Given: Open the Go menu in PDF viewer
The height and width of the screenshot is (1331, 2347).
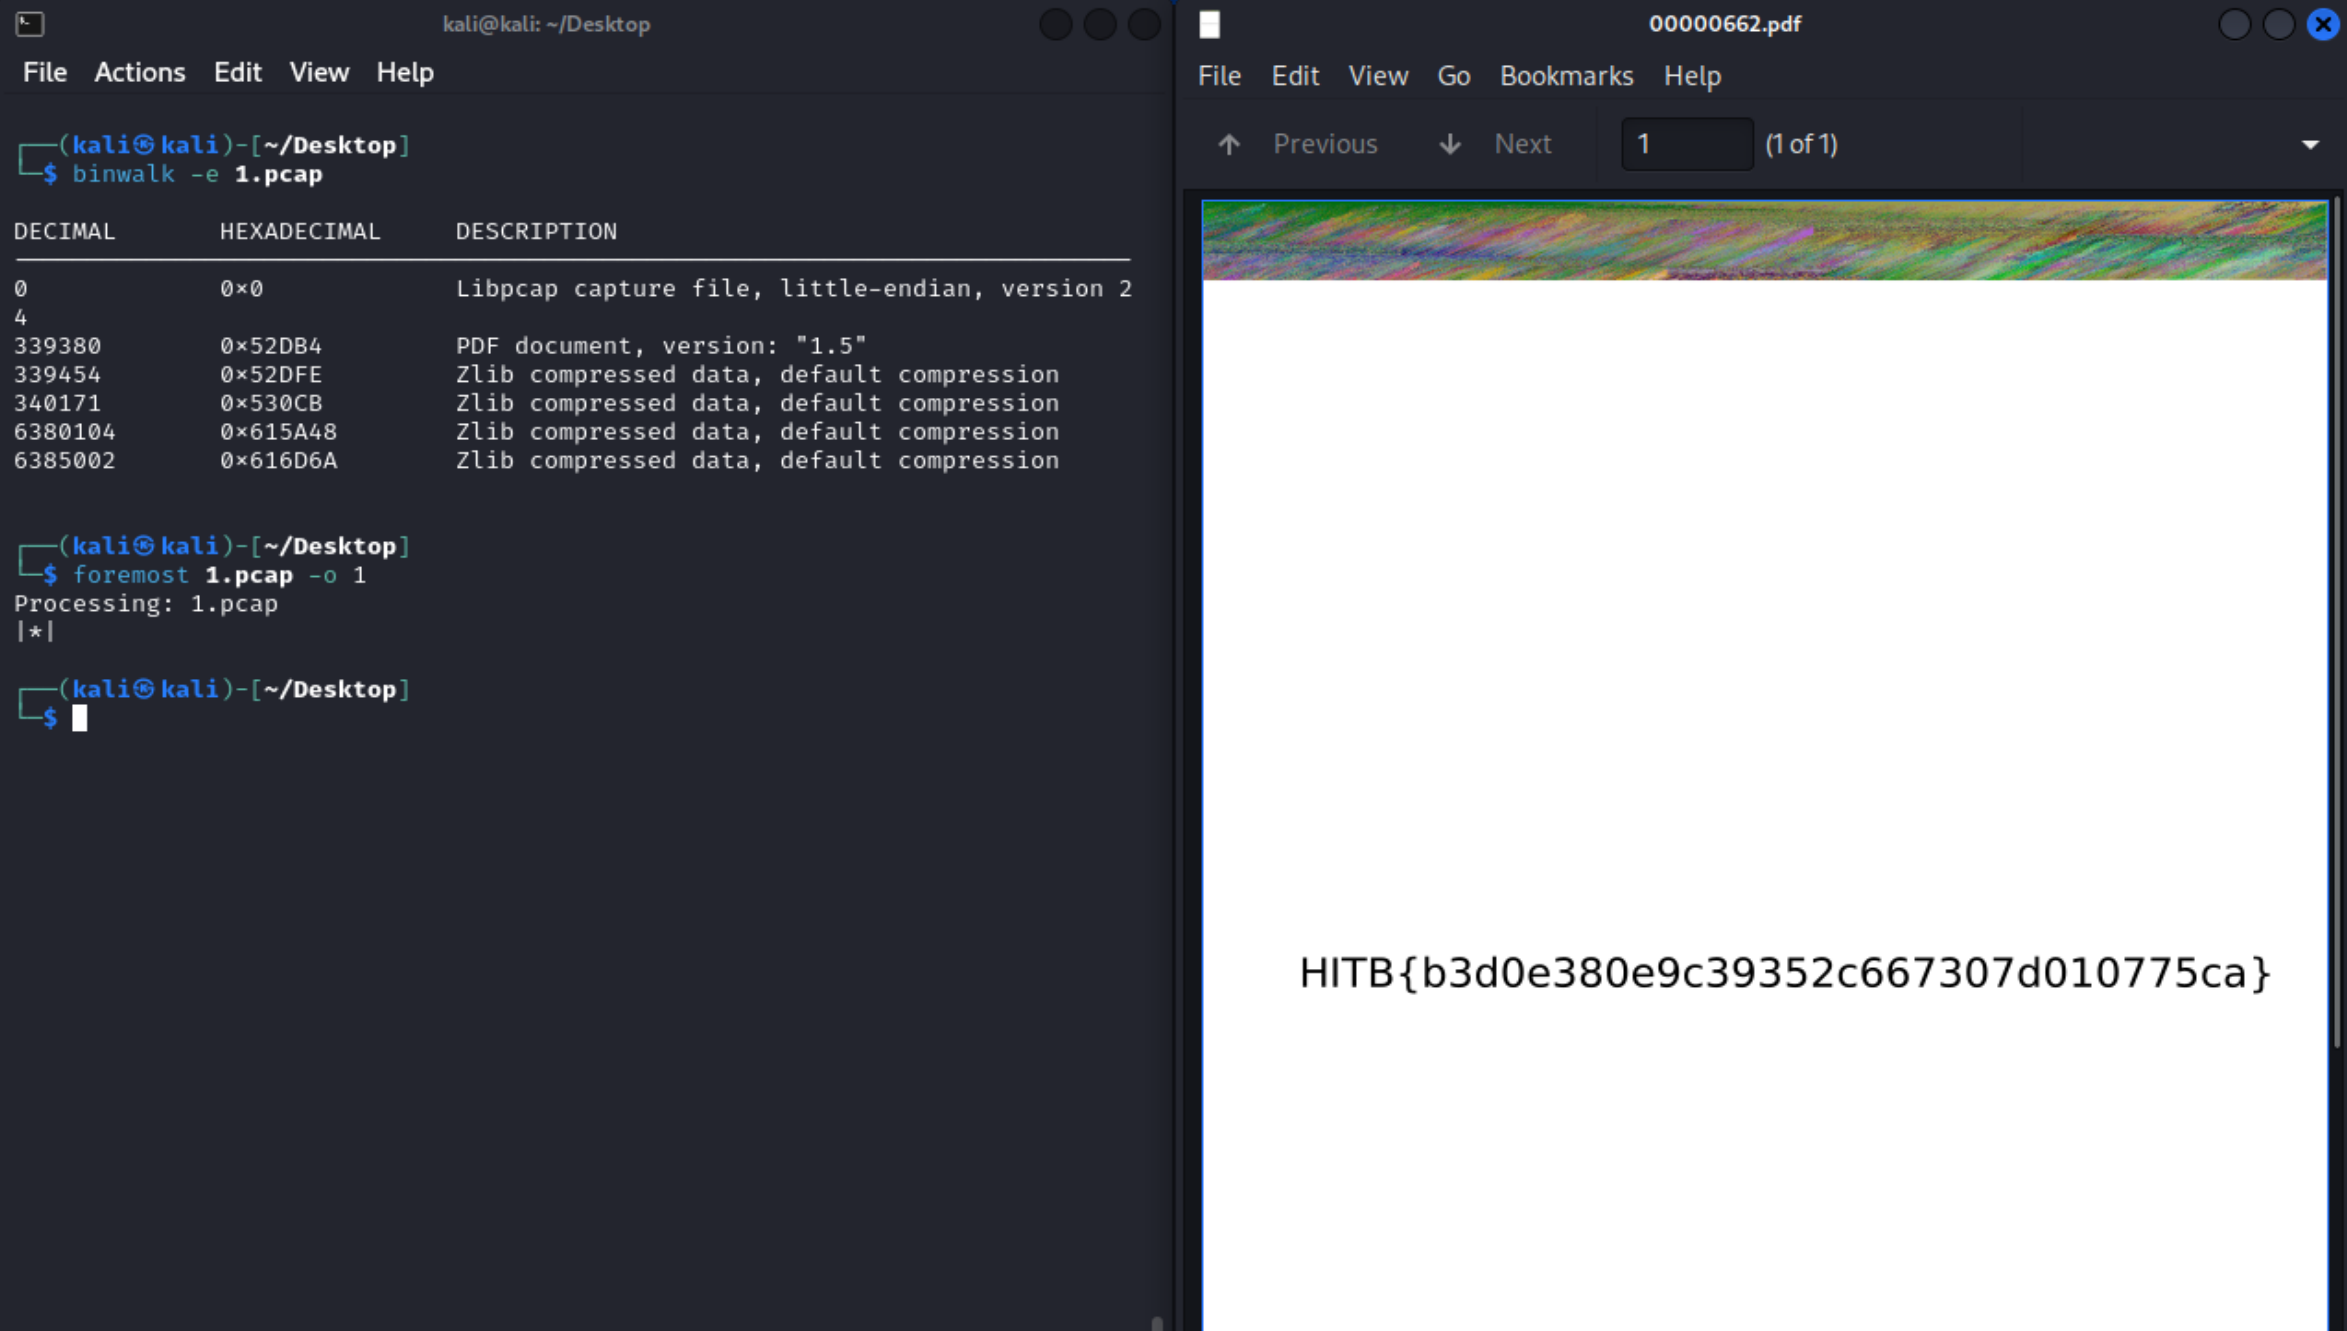Looking at the screenshot, I should (x=1453, y=76).
